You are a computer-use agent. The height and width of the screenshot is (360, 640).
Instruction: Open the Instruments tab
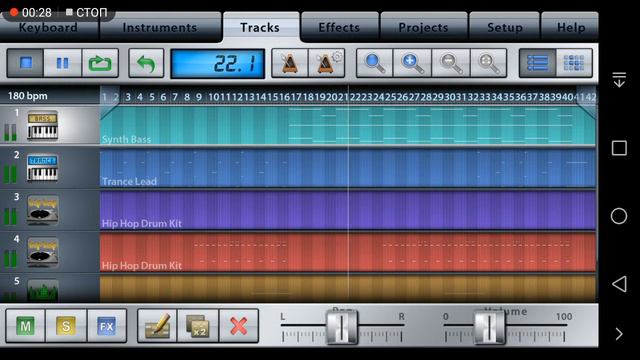click(160, 28)
